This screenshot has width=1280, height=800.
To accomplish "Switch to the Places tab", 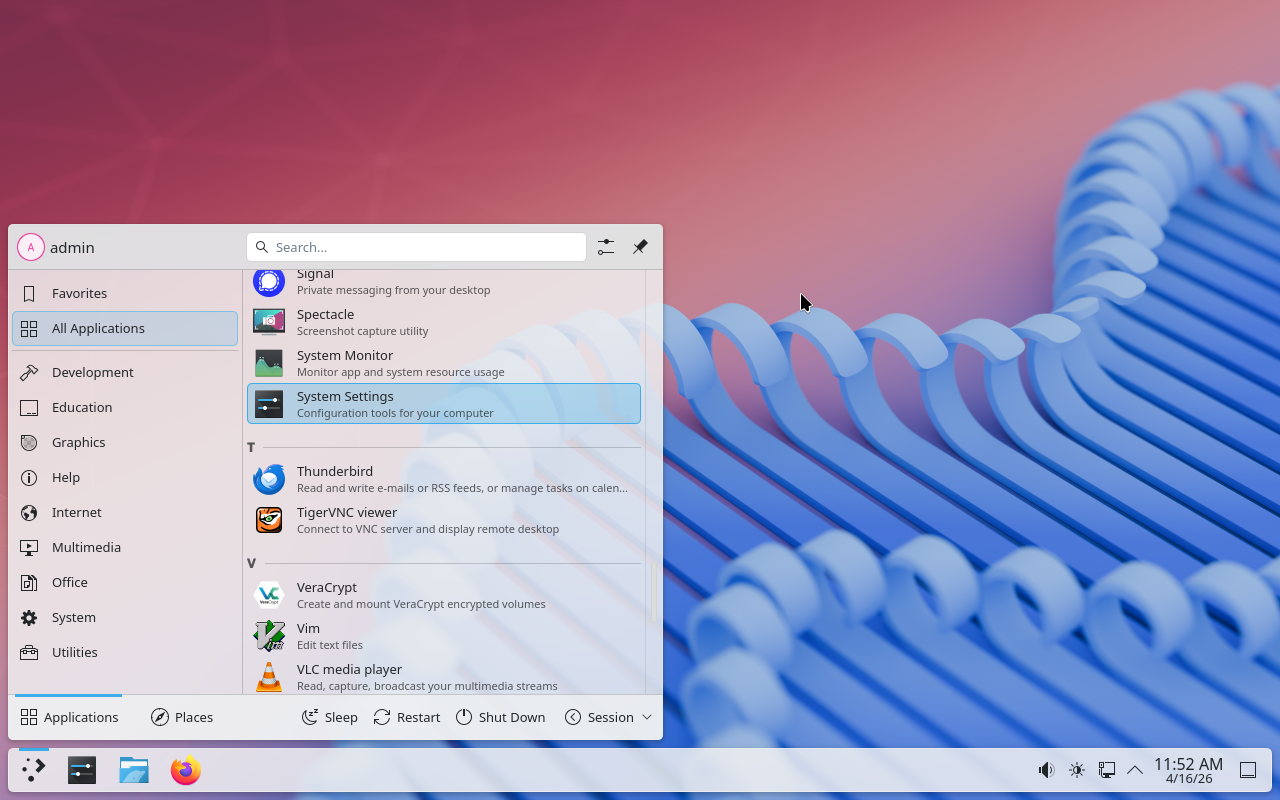I will [182, 717].
